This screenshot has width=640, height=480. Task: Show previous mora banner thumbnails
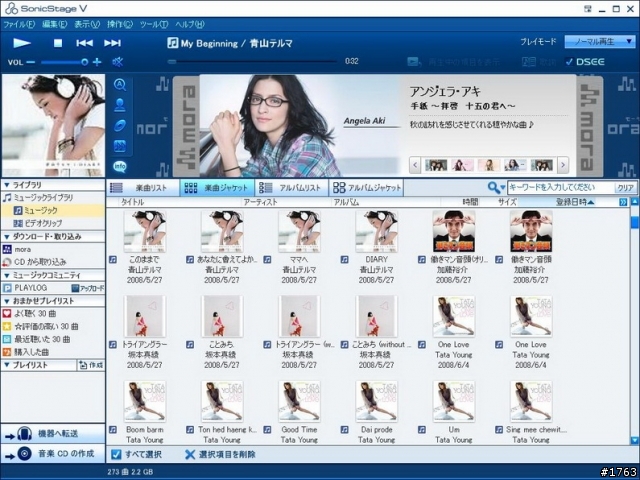(415, 165)
